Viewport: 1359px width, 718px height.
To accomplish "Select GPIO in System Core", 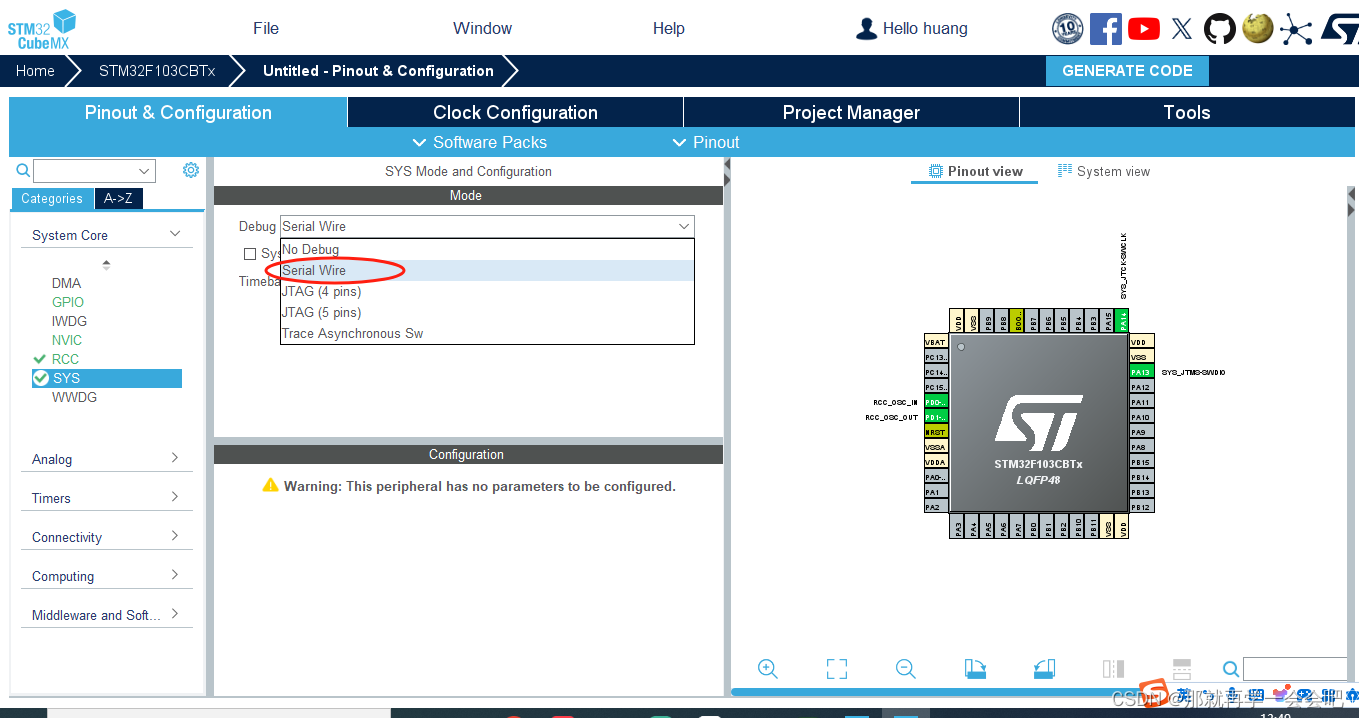I will tap(68, 302).
